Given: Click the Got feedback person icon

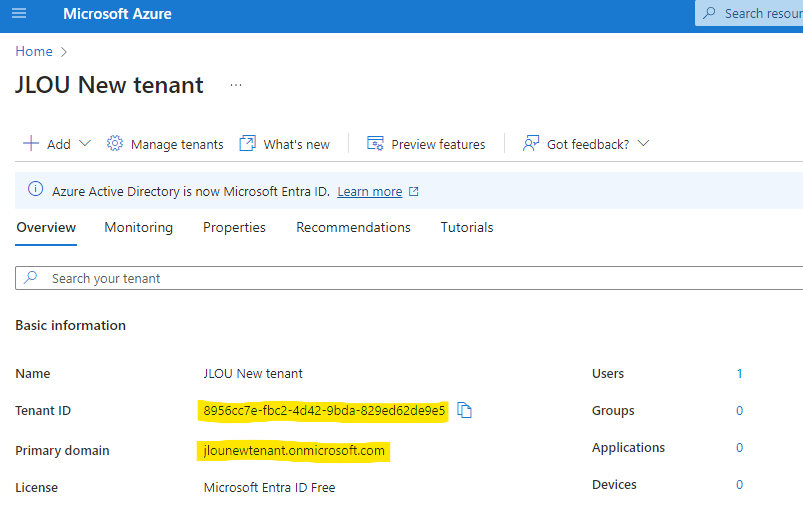Looking at the screenshot, I should pos(531,143).
